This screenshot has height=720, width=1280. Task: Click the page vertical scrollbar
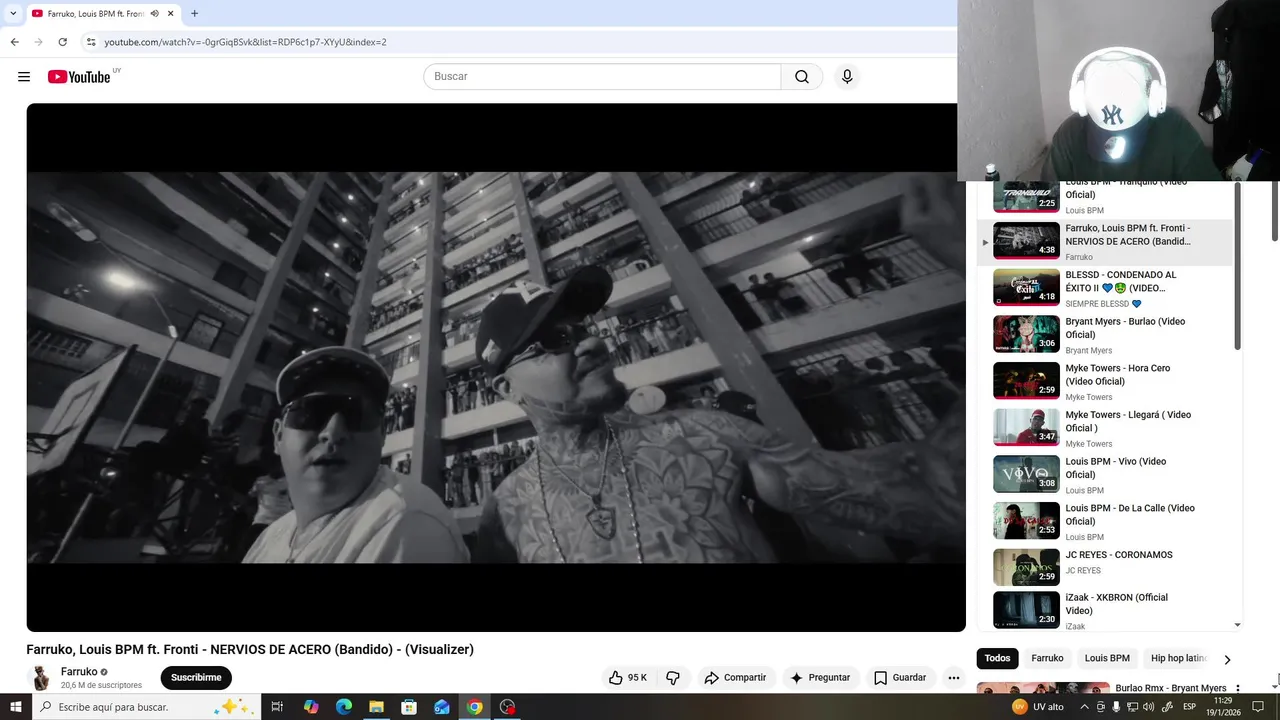1275,211
